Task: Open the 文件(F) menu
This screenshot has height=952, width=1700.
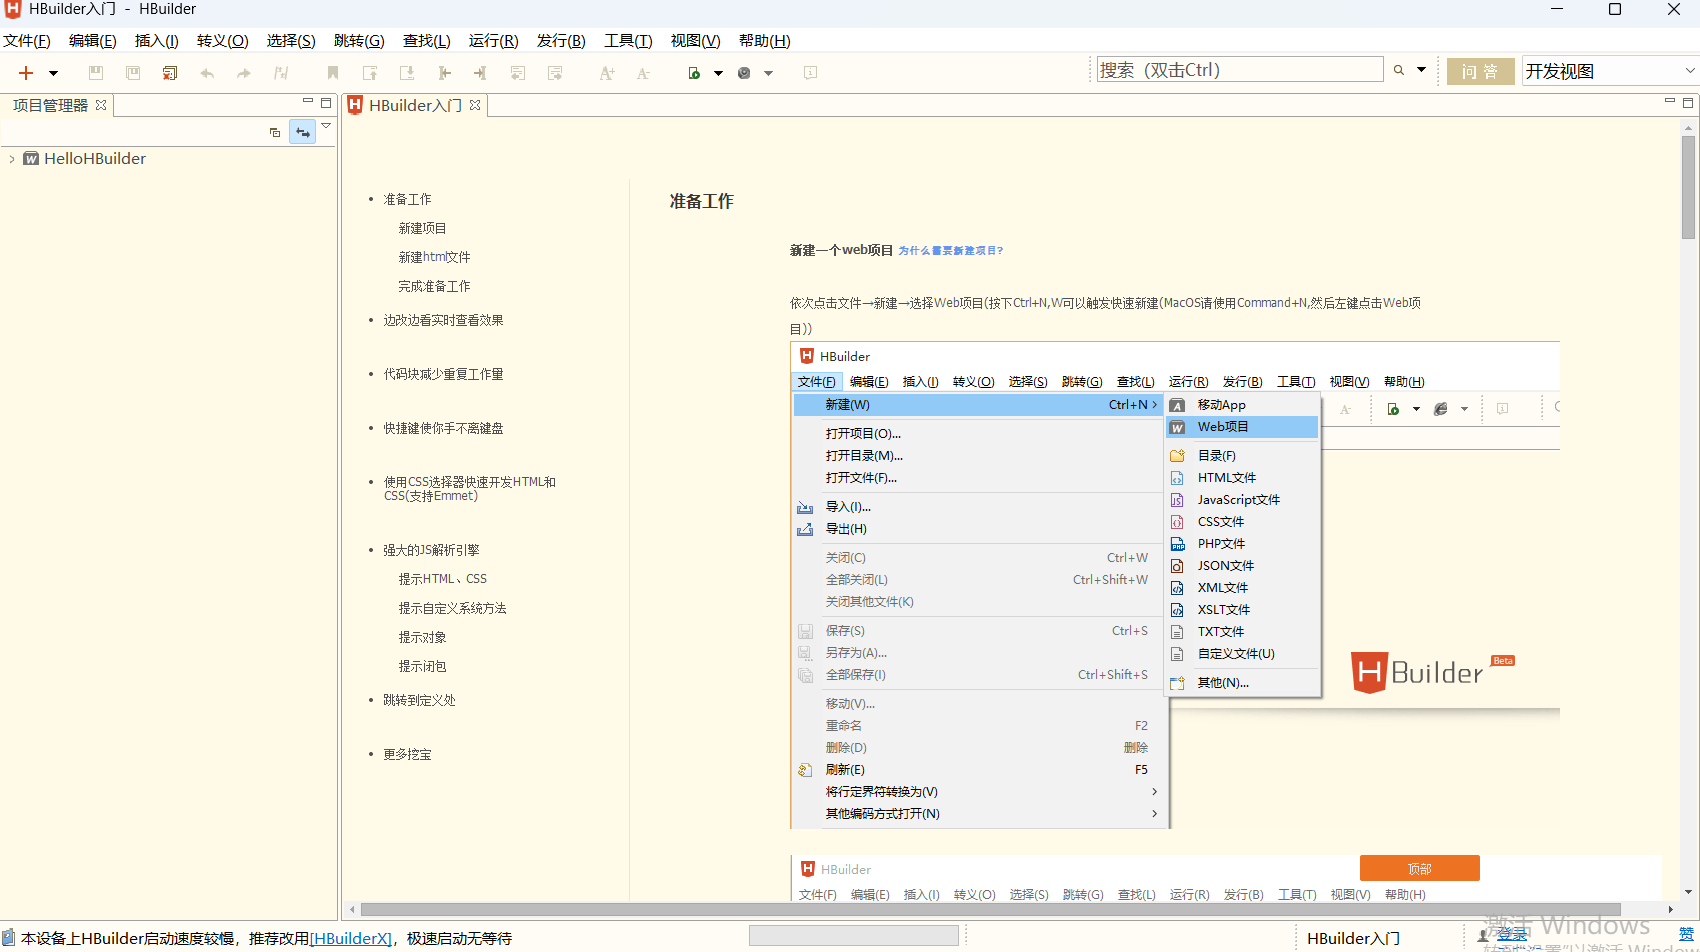Action: coord(27,41)
